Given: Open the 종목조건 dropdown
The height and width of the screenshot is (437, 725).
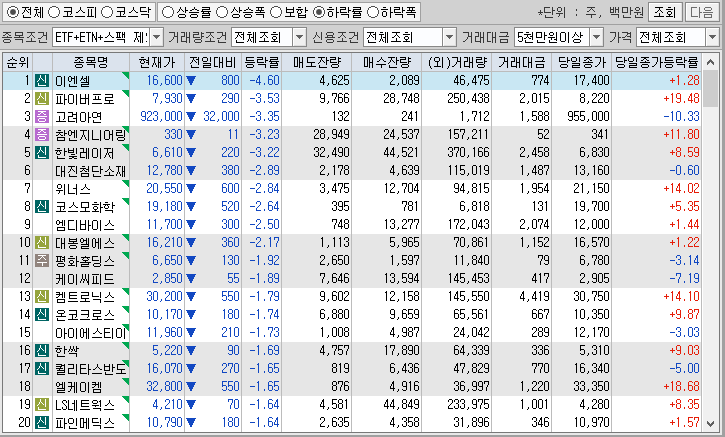Looking at the screenshot, I should 157,37.
